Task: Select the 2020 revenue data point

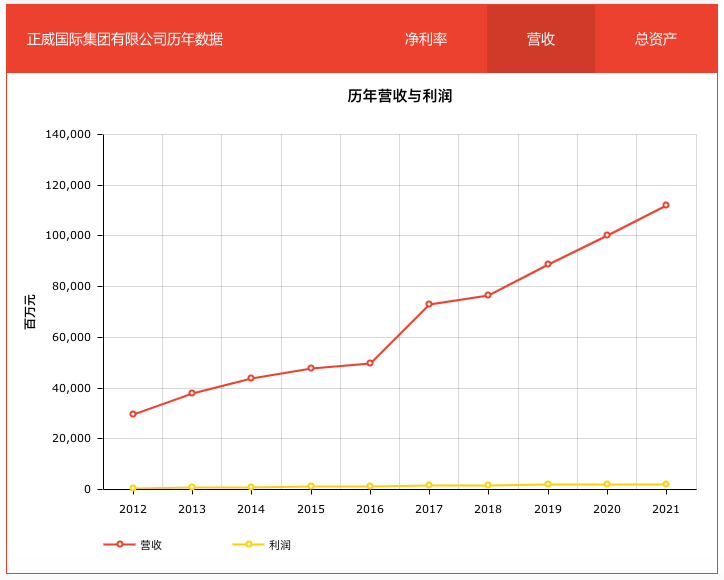Action: tap(607, 235)
